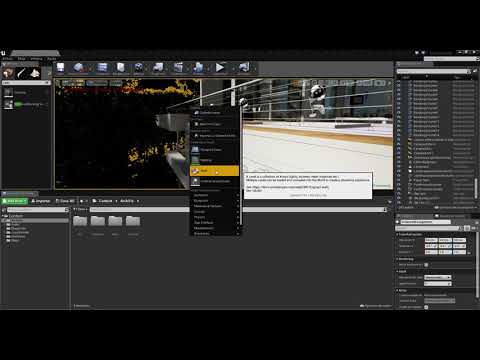This screenshot has height=360, width=480.
Task: Toggle the lock scale icon in Transform
Action: click(x=469, y=252)
